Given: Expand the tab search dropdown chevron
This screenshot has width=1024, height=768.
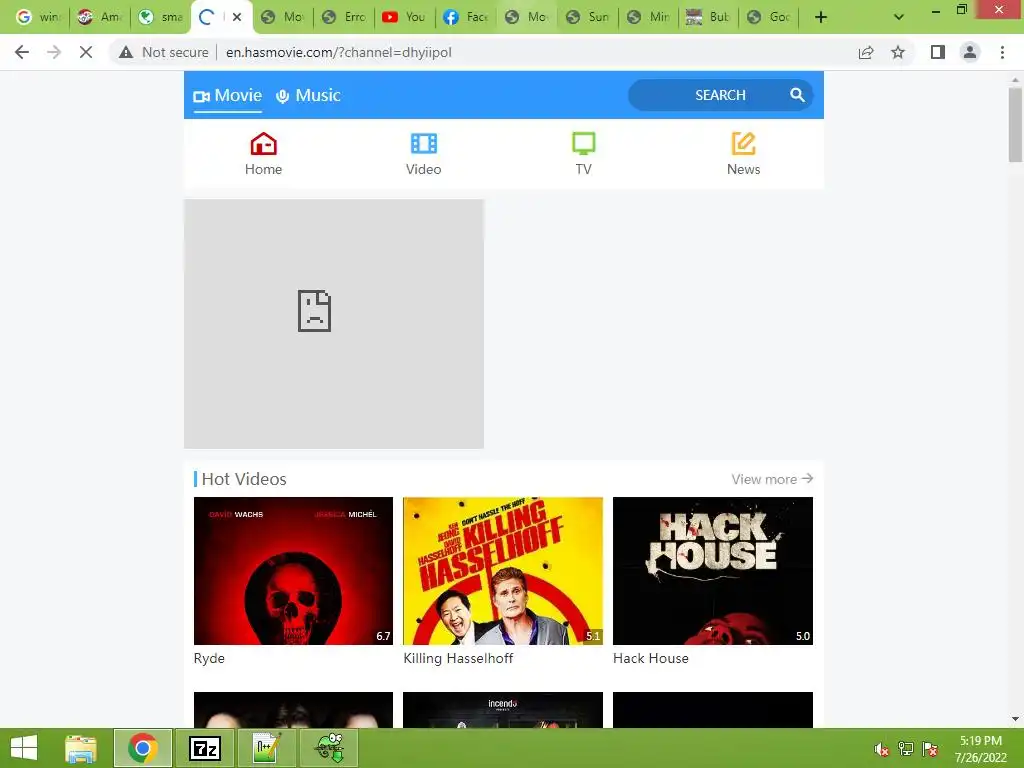Looking at the screenshot, I should point(899,17).
